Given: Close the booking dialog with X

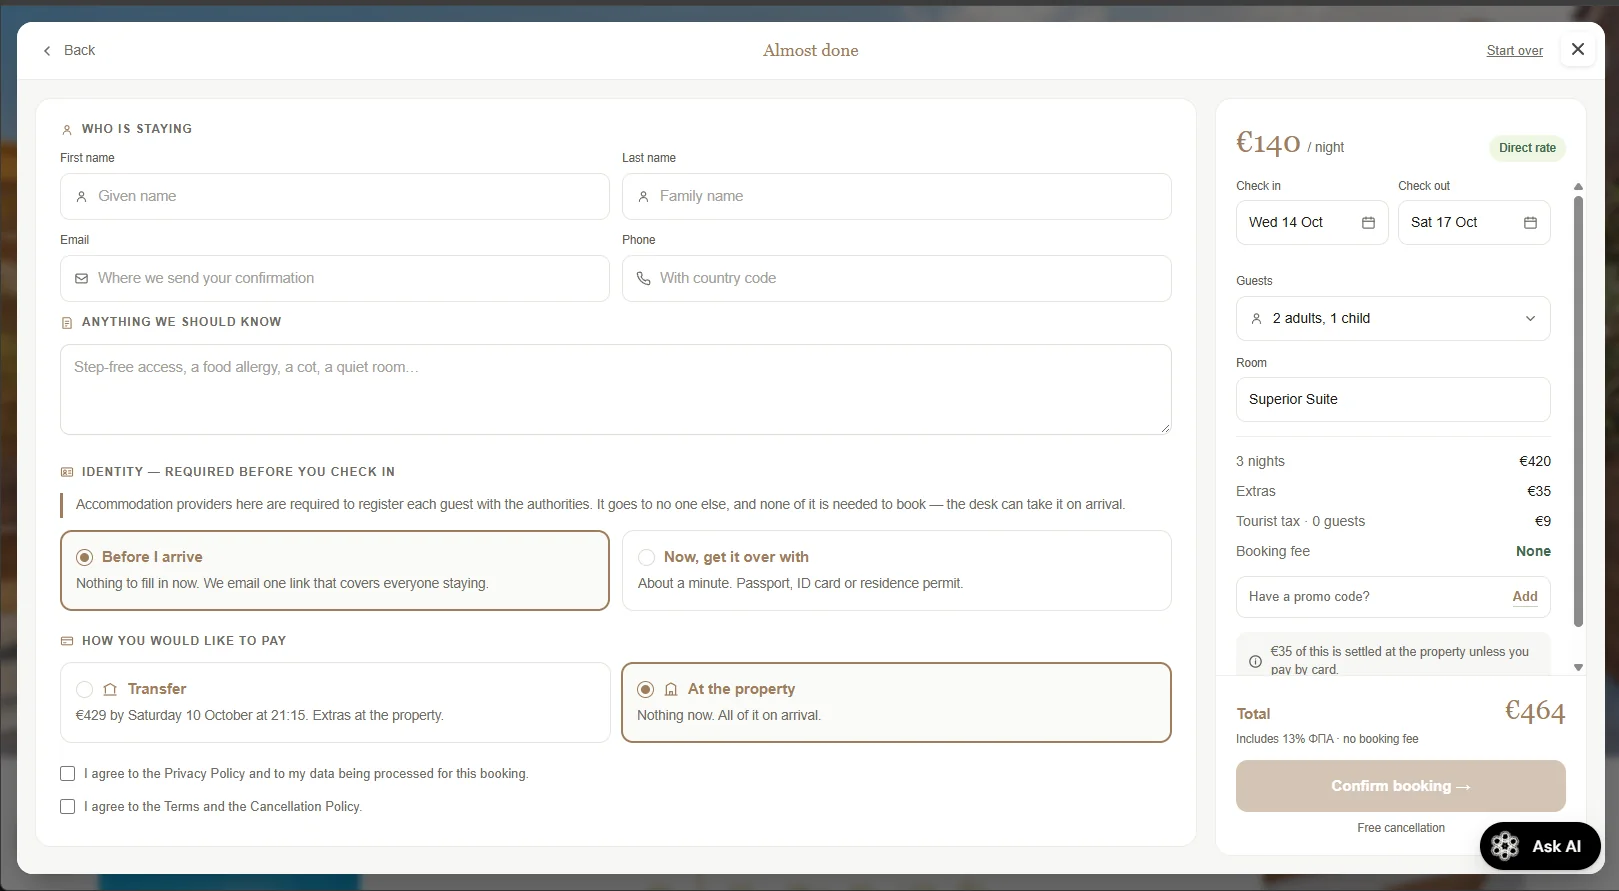Looking at the screenshot, I should [1578, 49].
